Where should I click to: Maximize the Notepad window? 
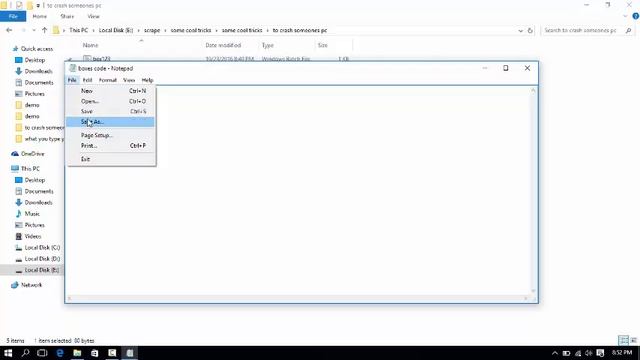tap(506, 68)
